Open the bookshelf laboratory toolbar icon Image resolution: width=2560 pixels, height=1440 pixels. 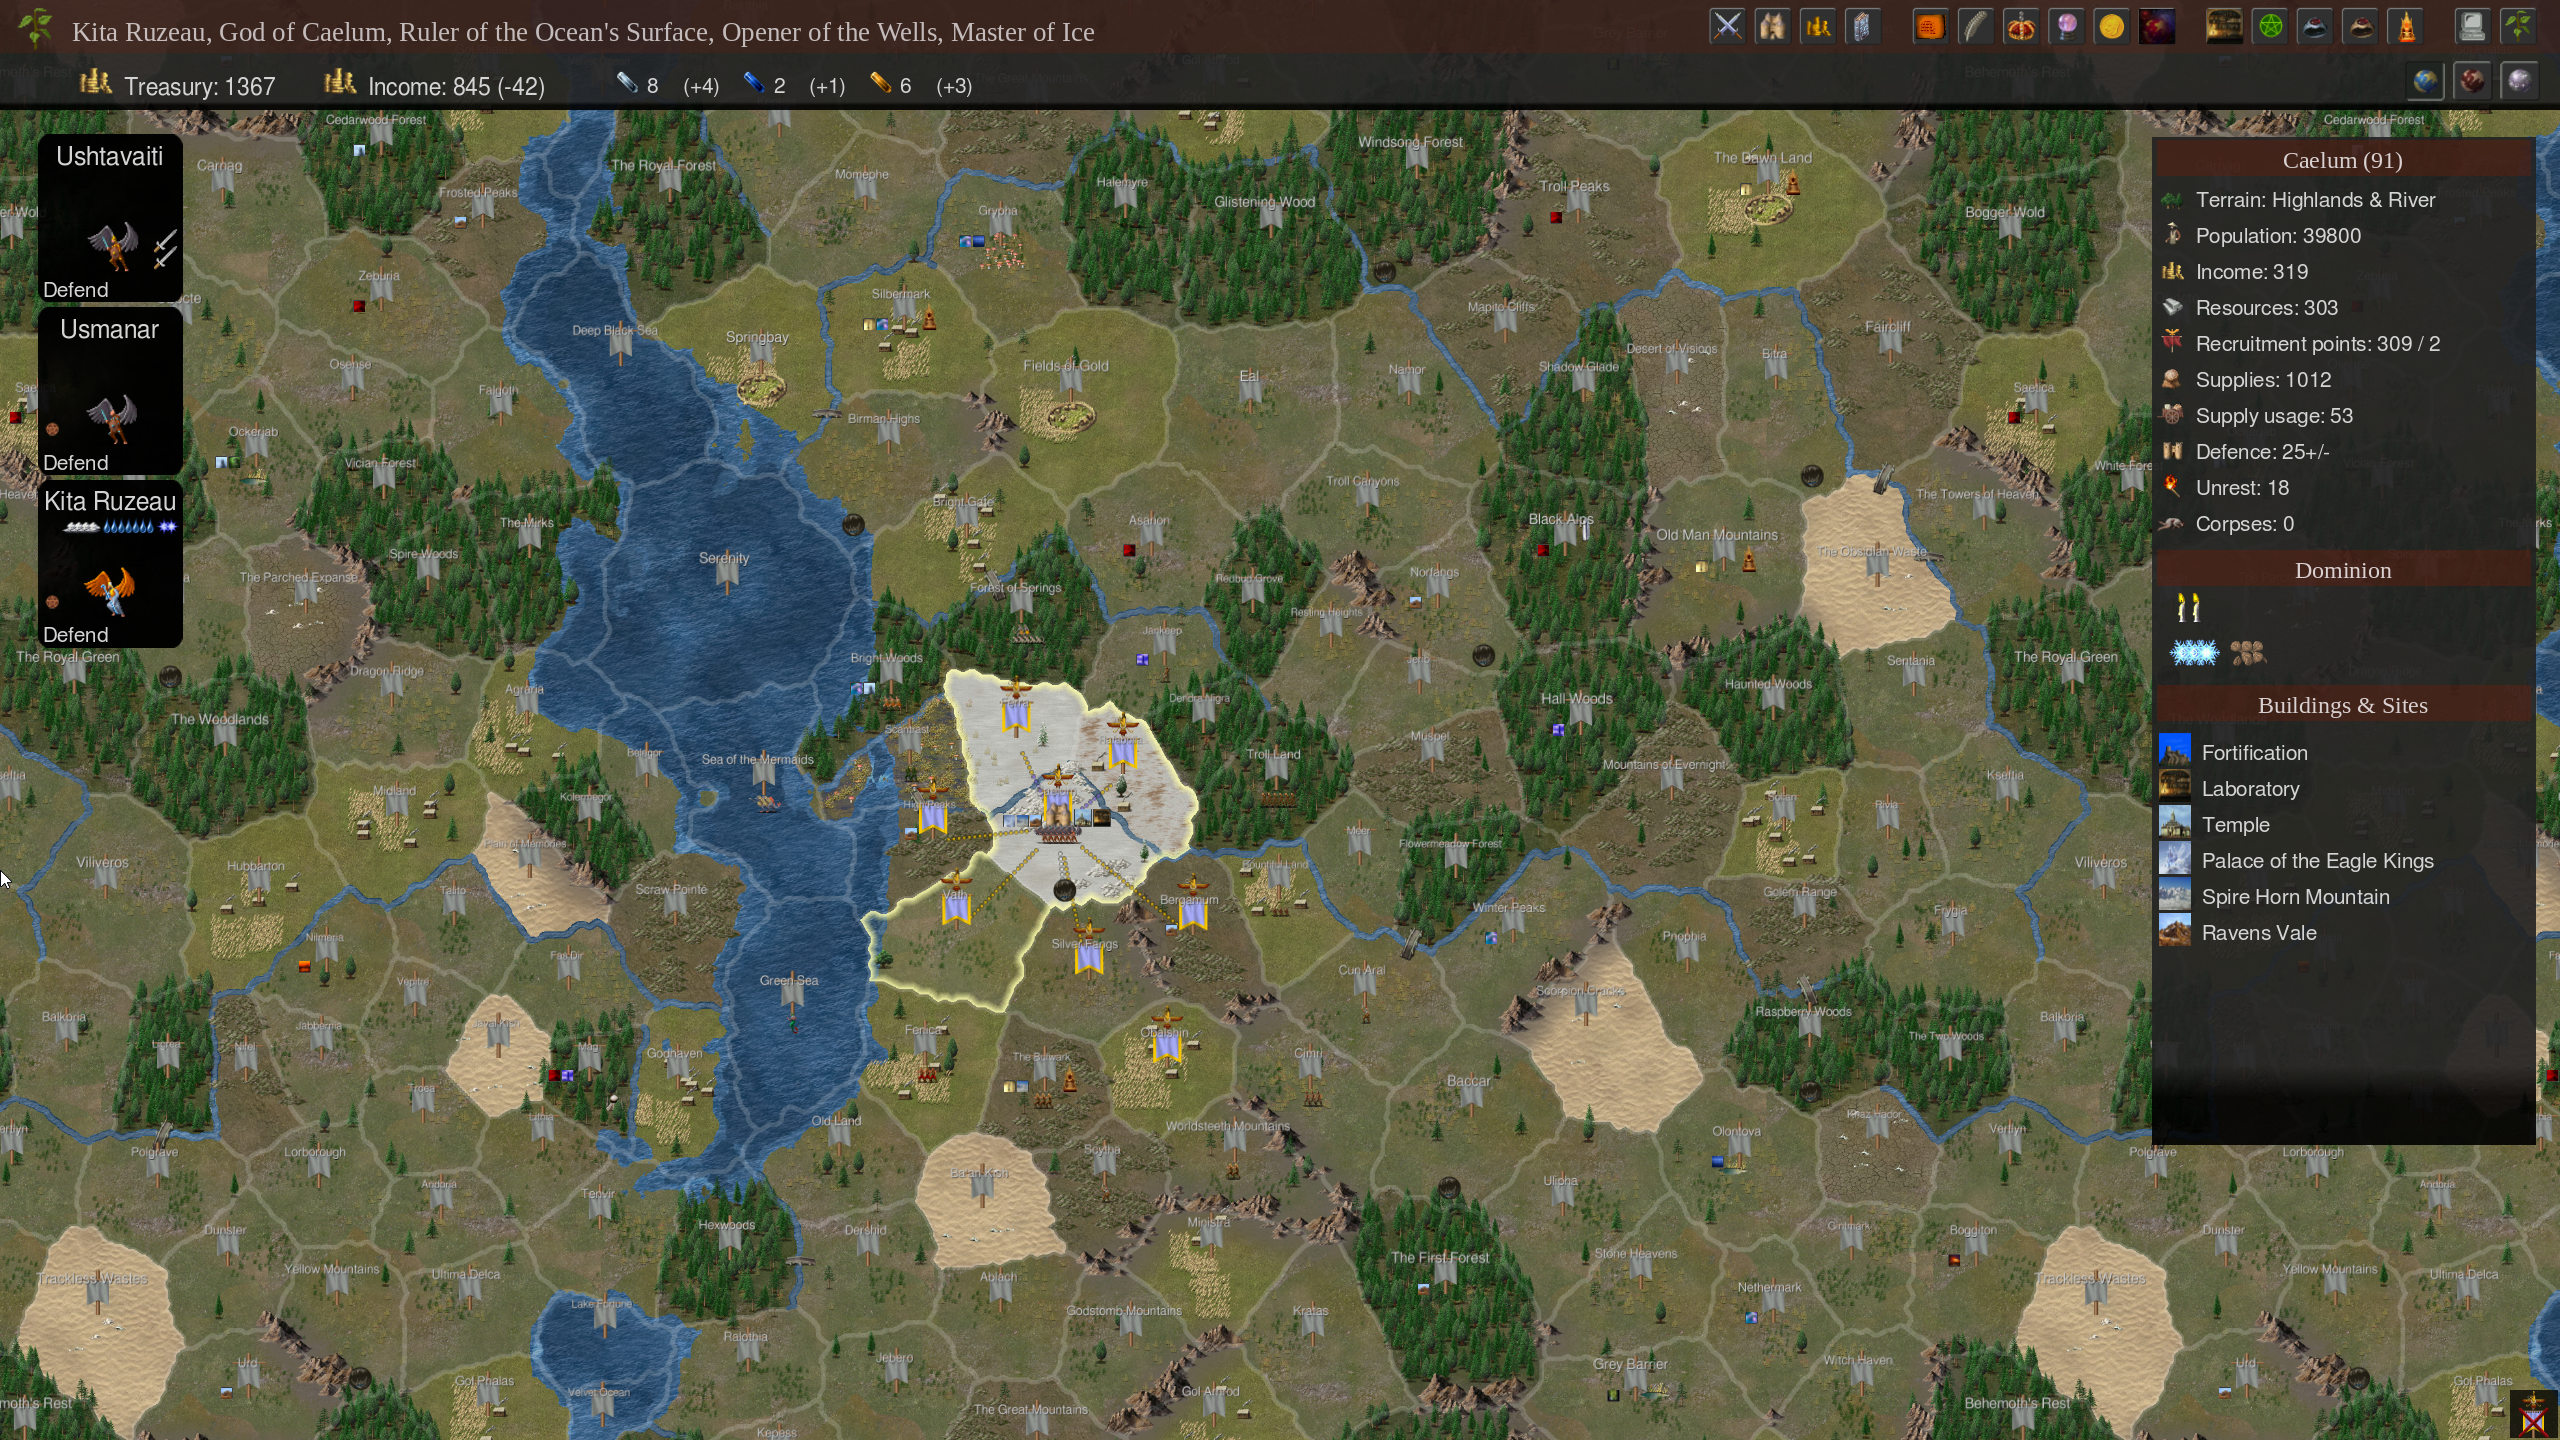[x=2224, y=26]
